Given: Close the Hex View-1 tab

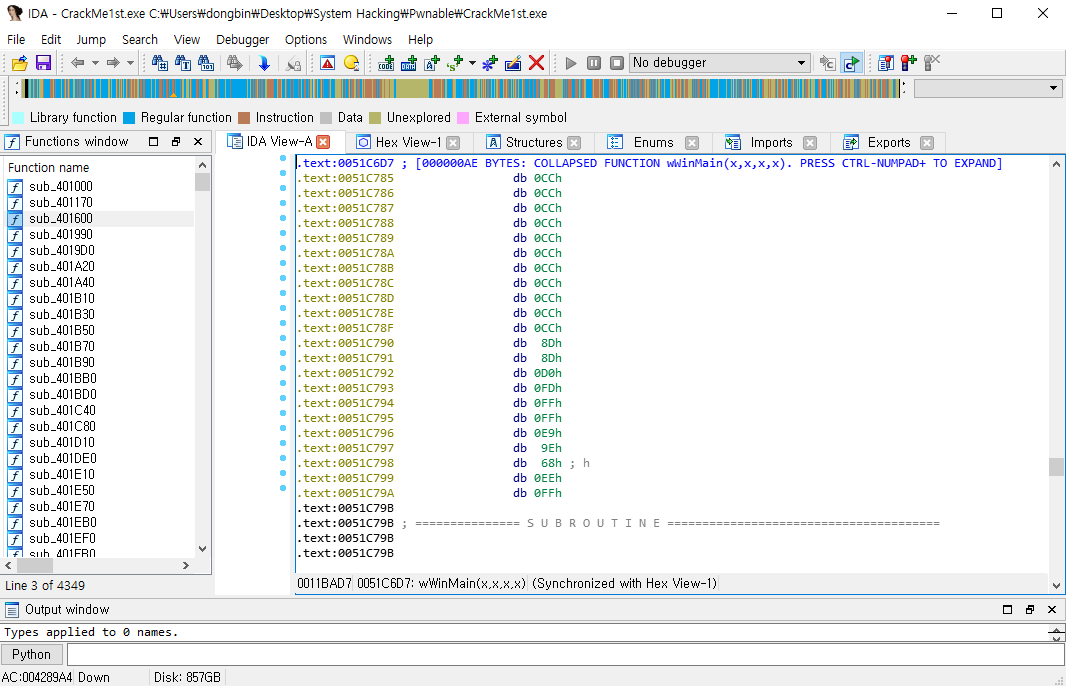Looking at the screenshot, I should pyautogui.click(x=453, y=142).
